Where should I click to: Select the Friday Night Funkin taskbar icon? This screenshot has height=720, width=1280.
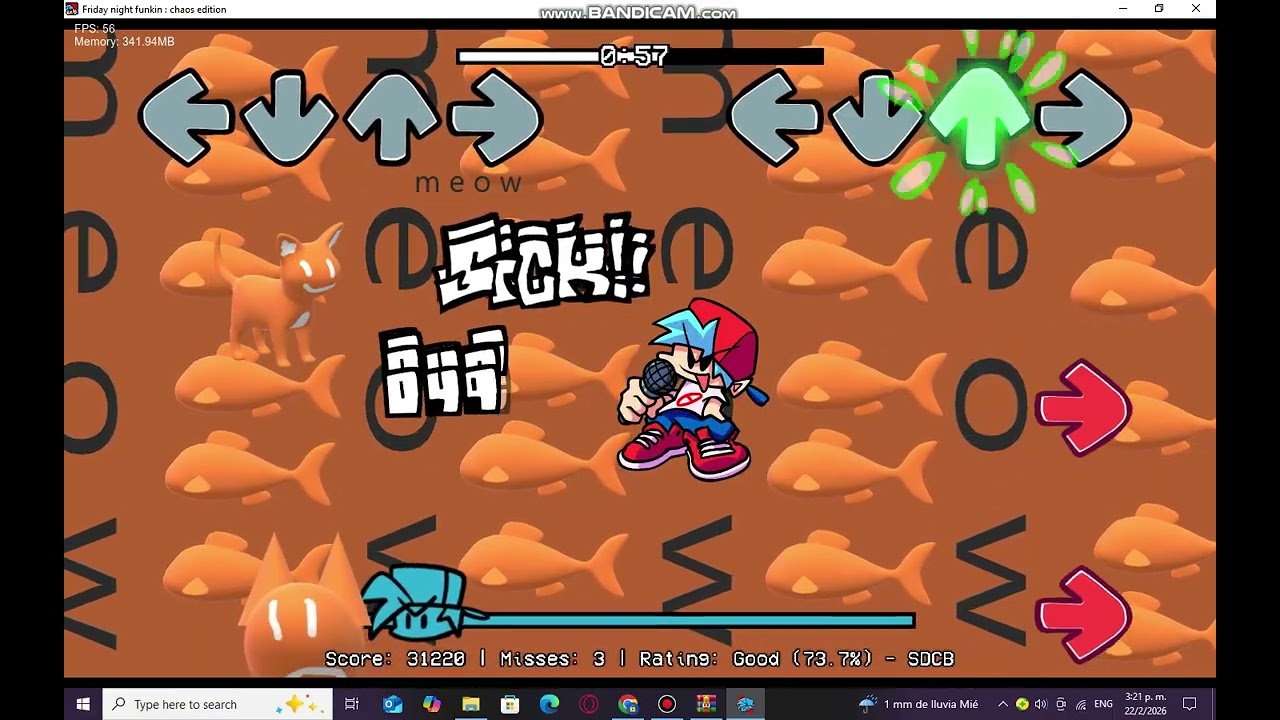pos(745,704)
